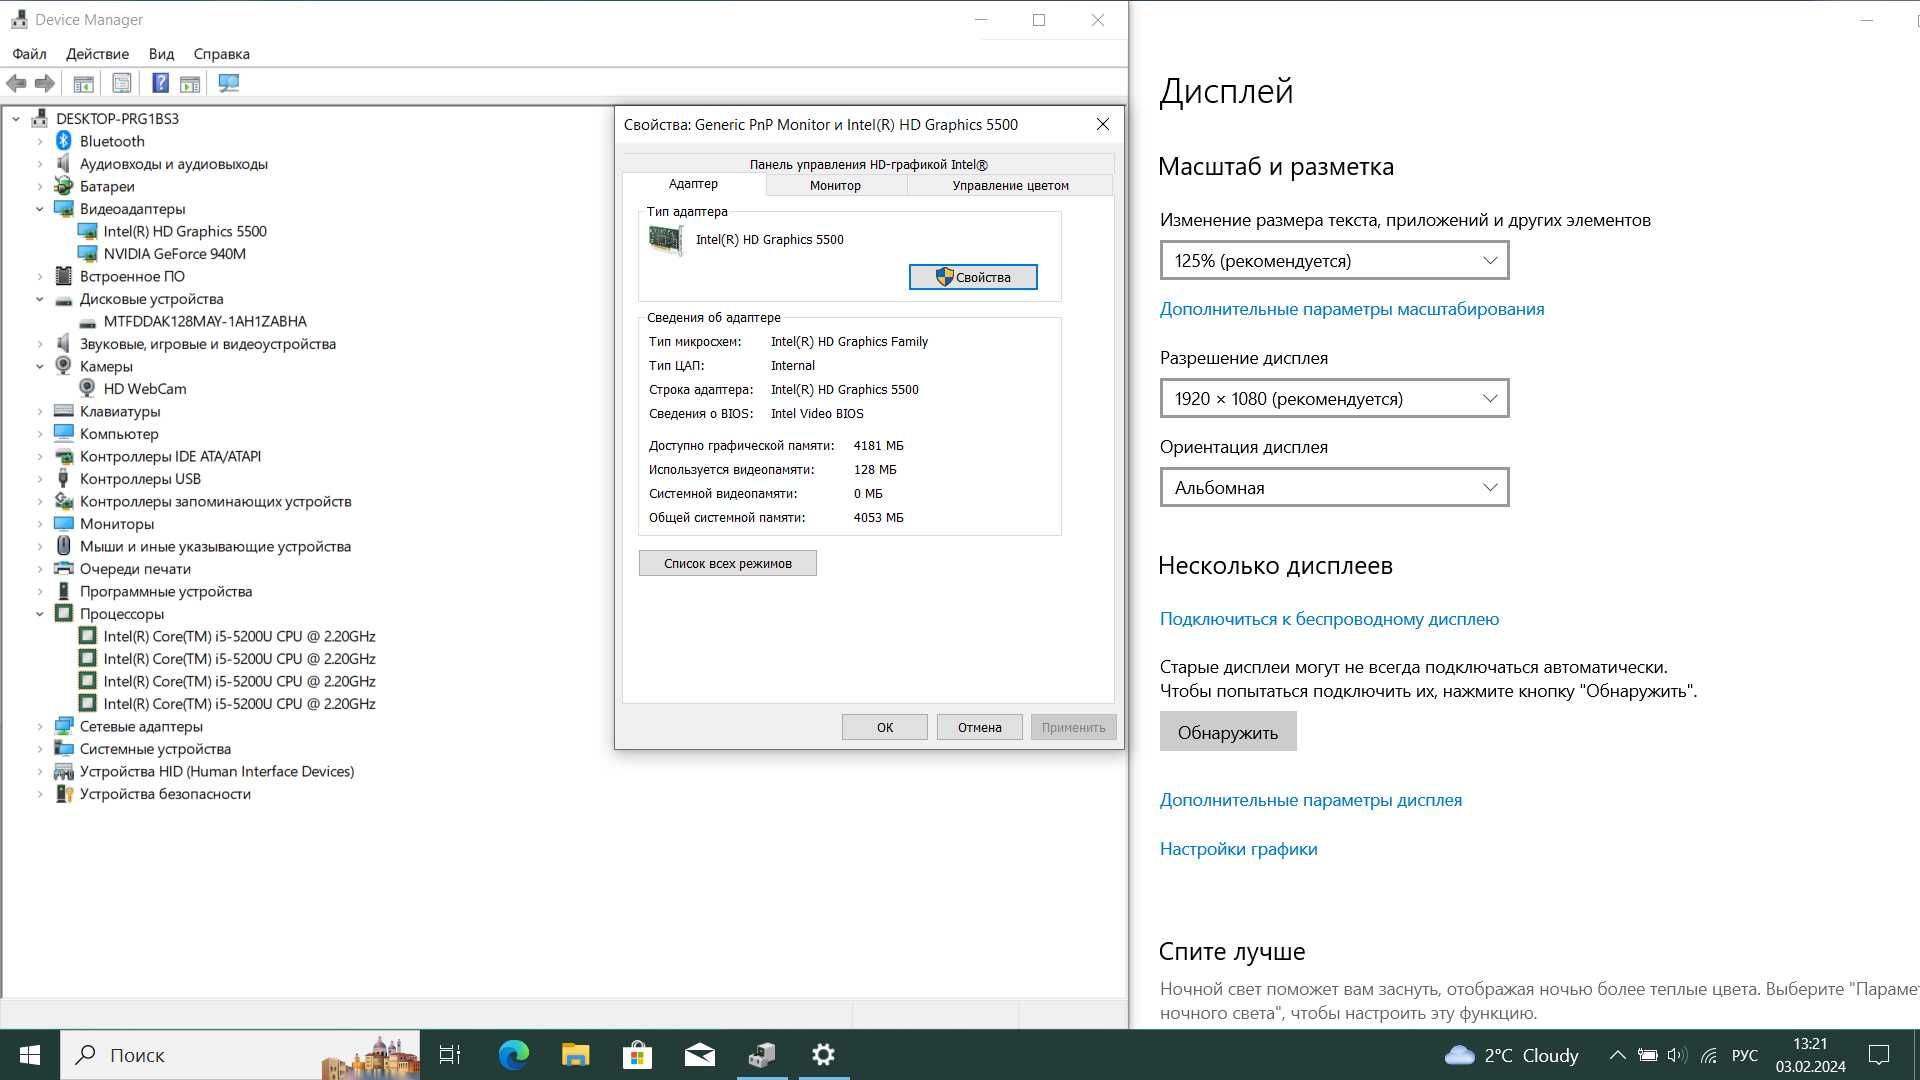
Task: Click the Windows Start button
Action: (x=30, y=1055)
